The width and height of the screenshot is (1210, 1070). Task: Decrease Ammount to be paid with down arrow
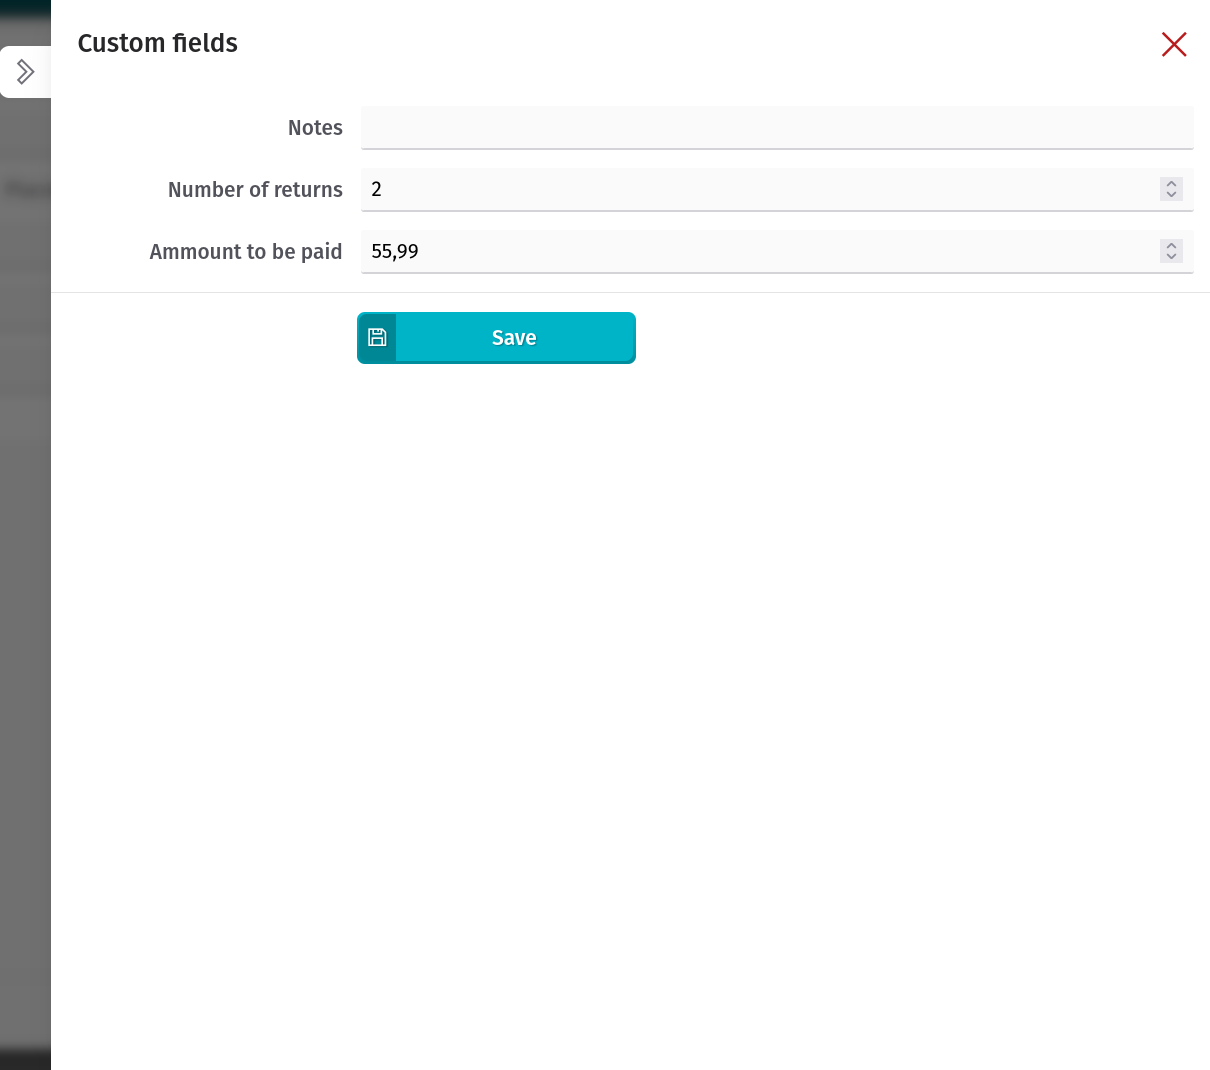click(x=1172, y=257)
